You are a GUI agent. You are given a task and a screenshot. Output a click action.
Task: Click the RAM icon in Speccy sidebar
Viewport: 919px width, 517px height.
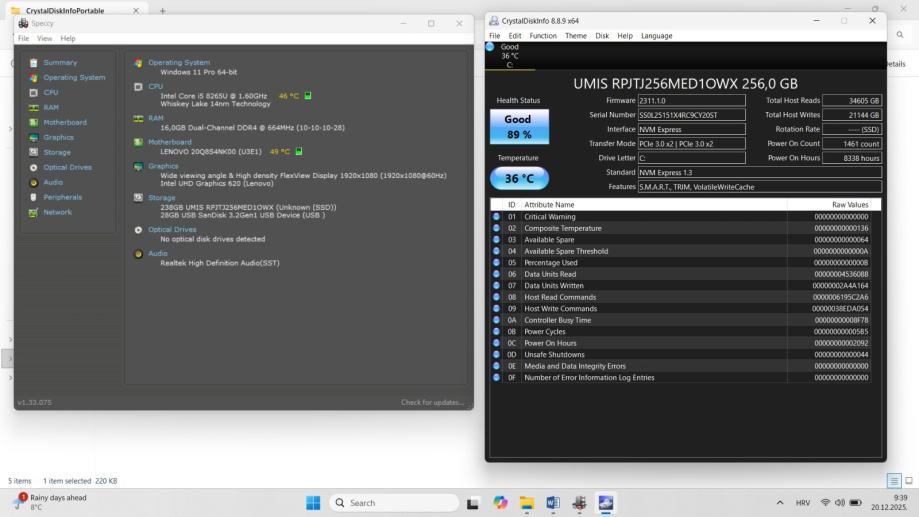(x=33, y=107)
